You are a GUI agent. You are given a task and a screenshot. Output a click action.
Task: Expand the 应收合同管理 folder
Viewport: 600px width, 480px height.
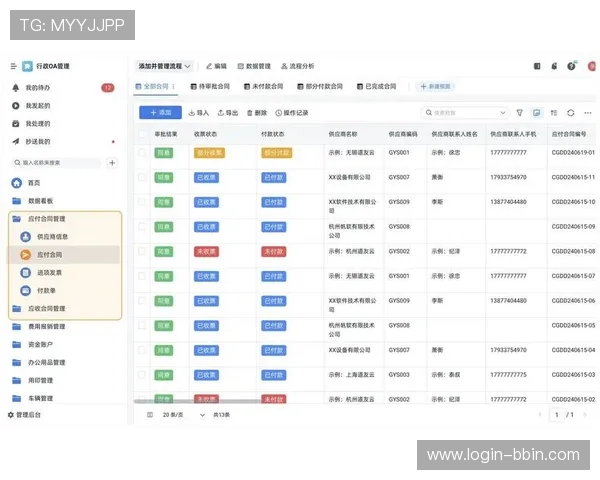click(39, 309)
